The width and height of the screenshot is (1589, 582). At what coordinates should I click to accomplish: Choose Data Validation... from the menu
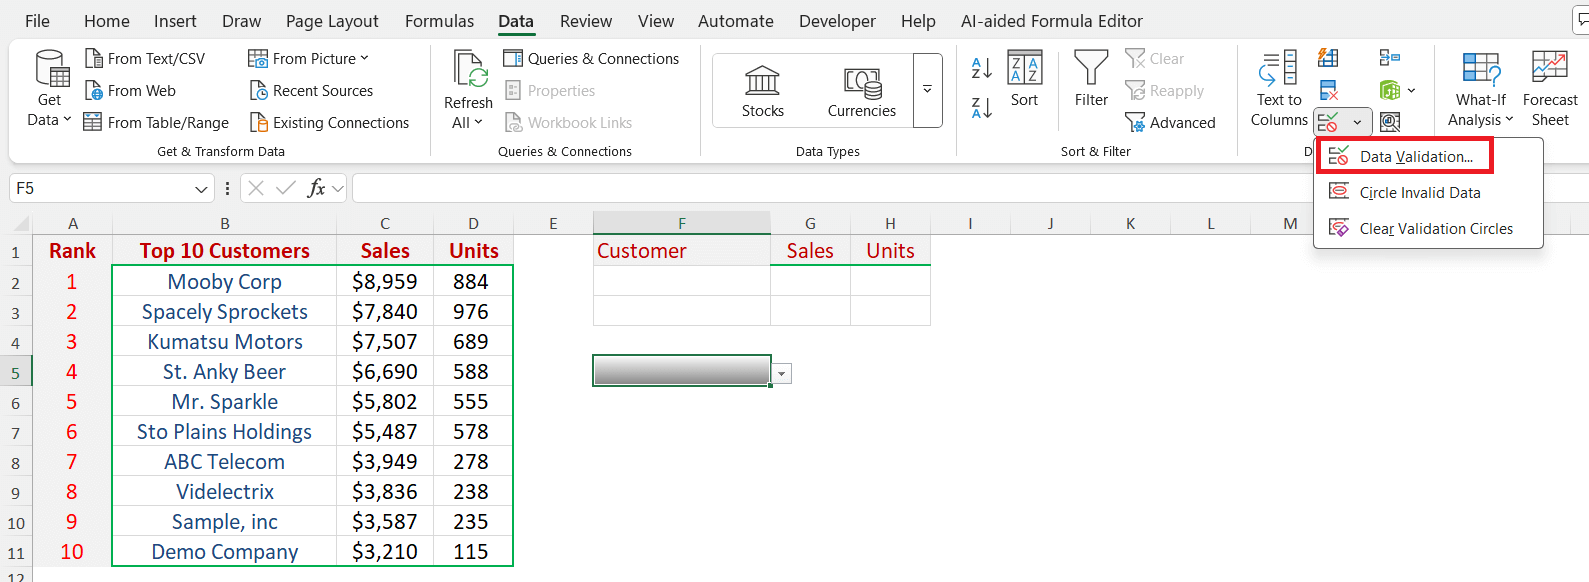[x=1415, y=157]
